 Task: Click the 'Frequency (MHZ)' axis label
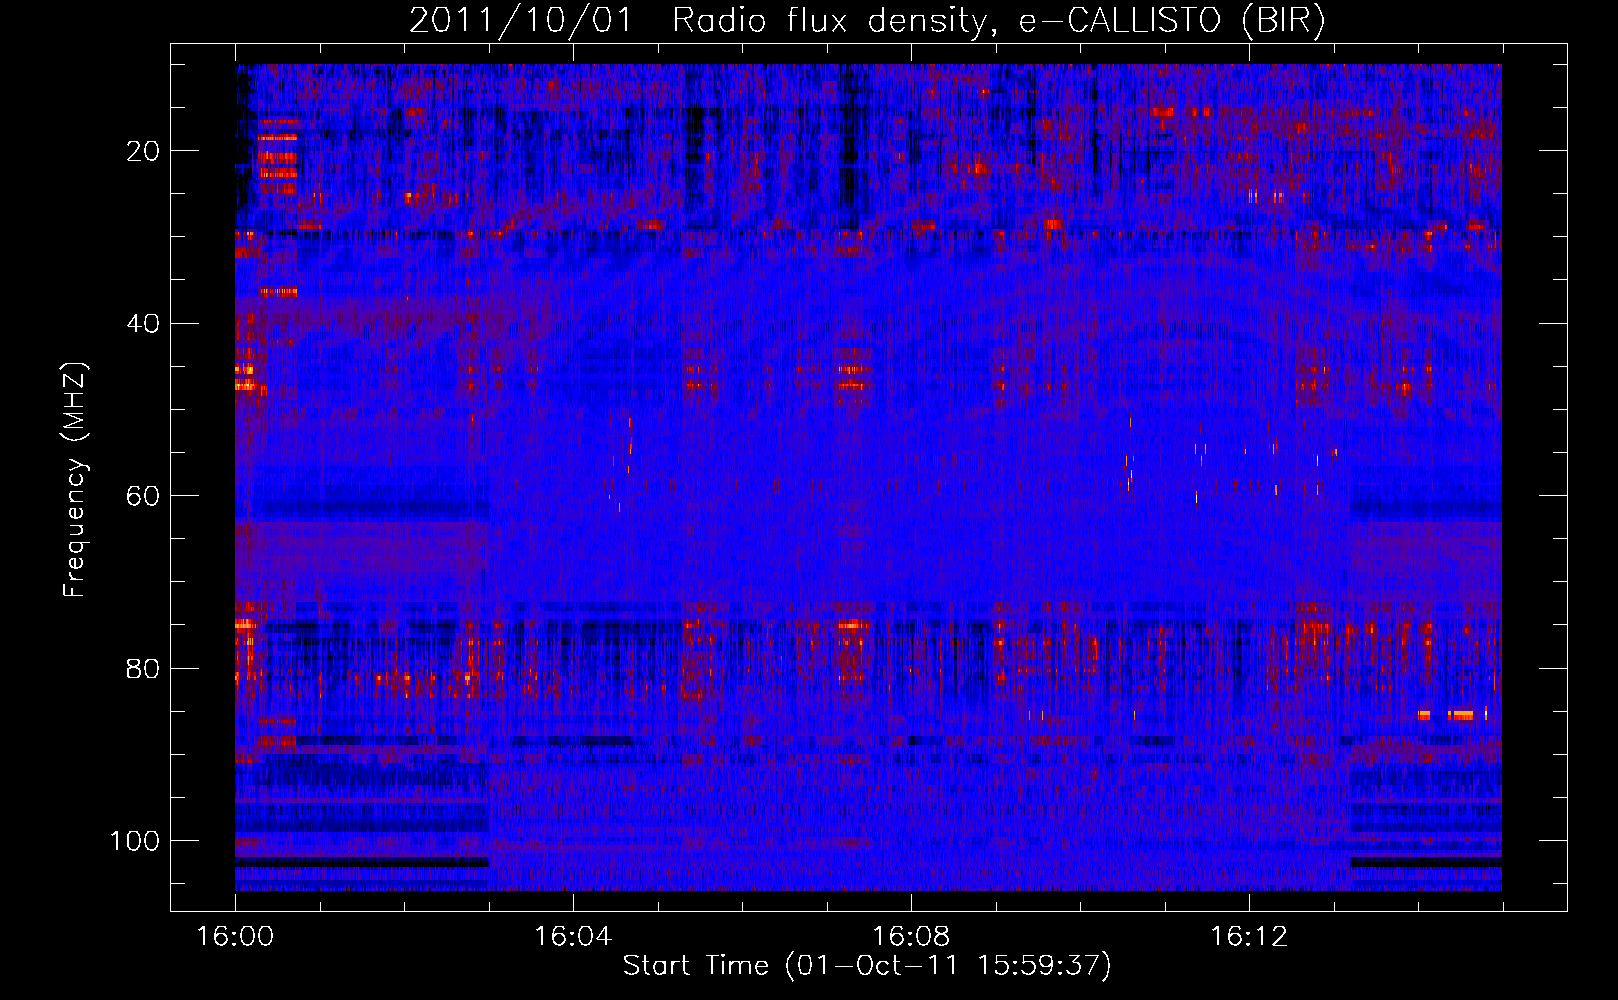[75, 479]
